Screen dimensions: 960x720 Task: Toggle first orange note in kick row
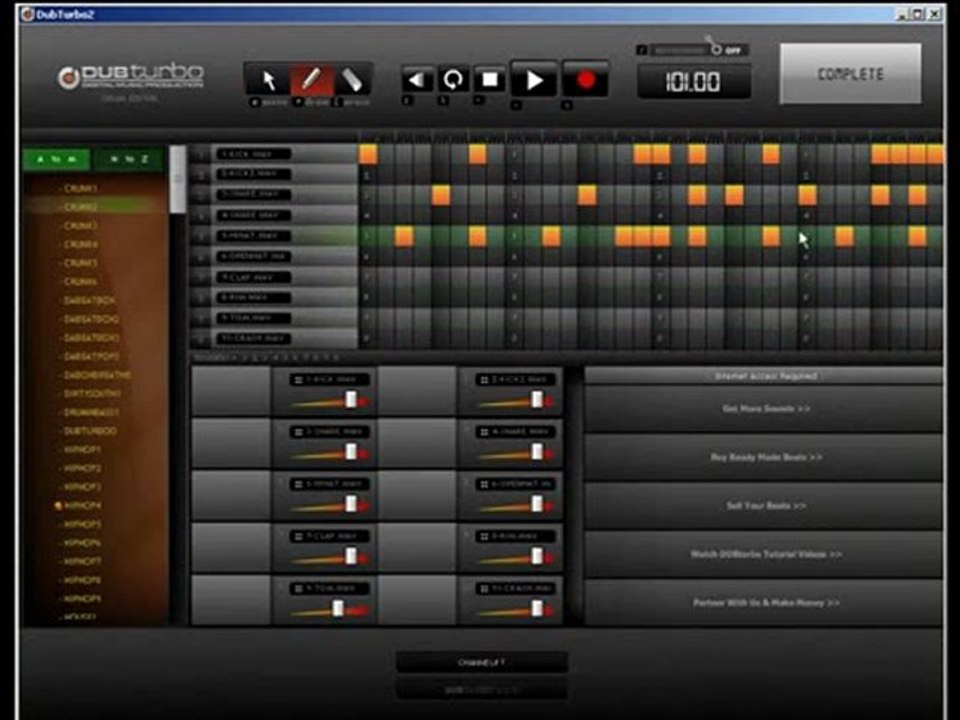click(368, 154)
